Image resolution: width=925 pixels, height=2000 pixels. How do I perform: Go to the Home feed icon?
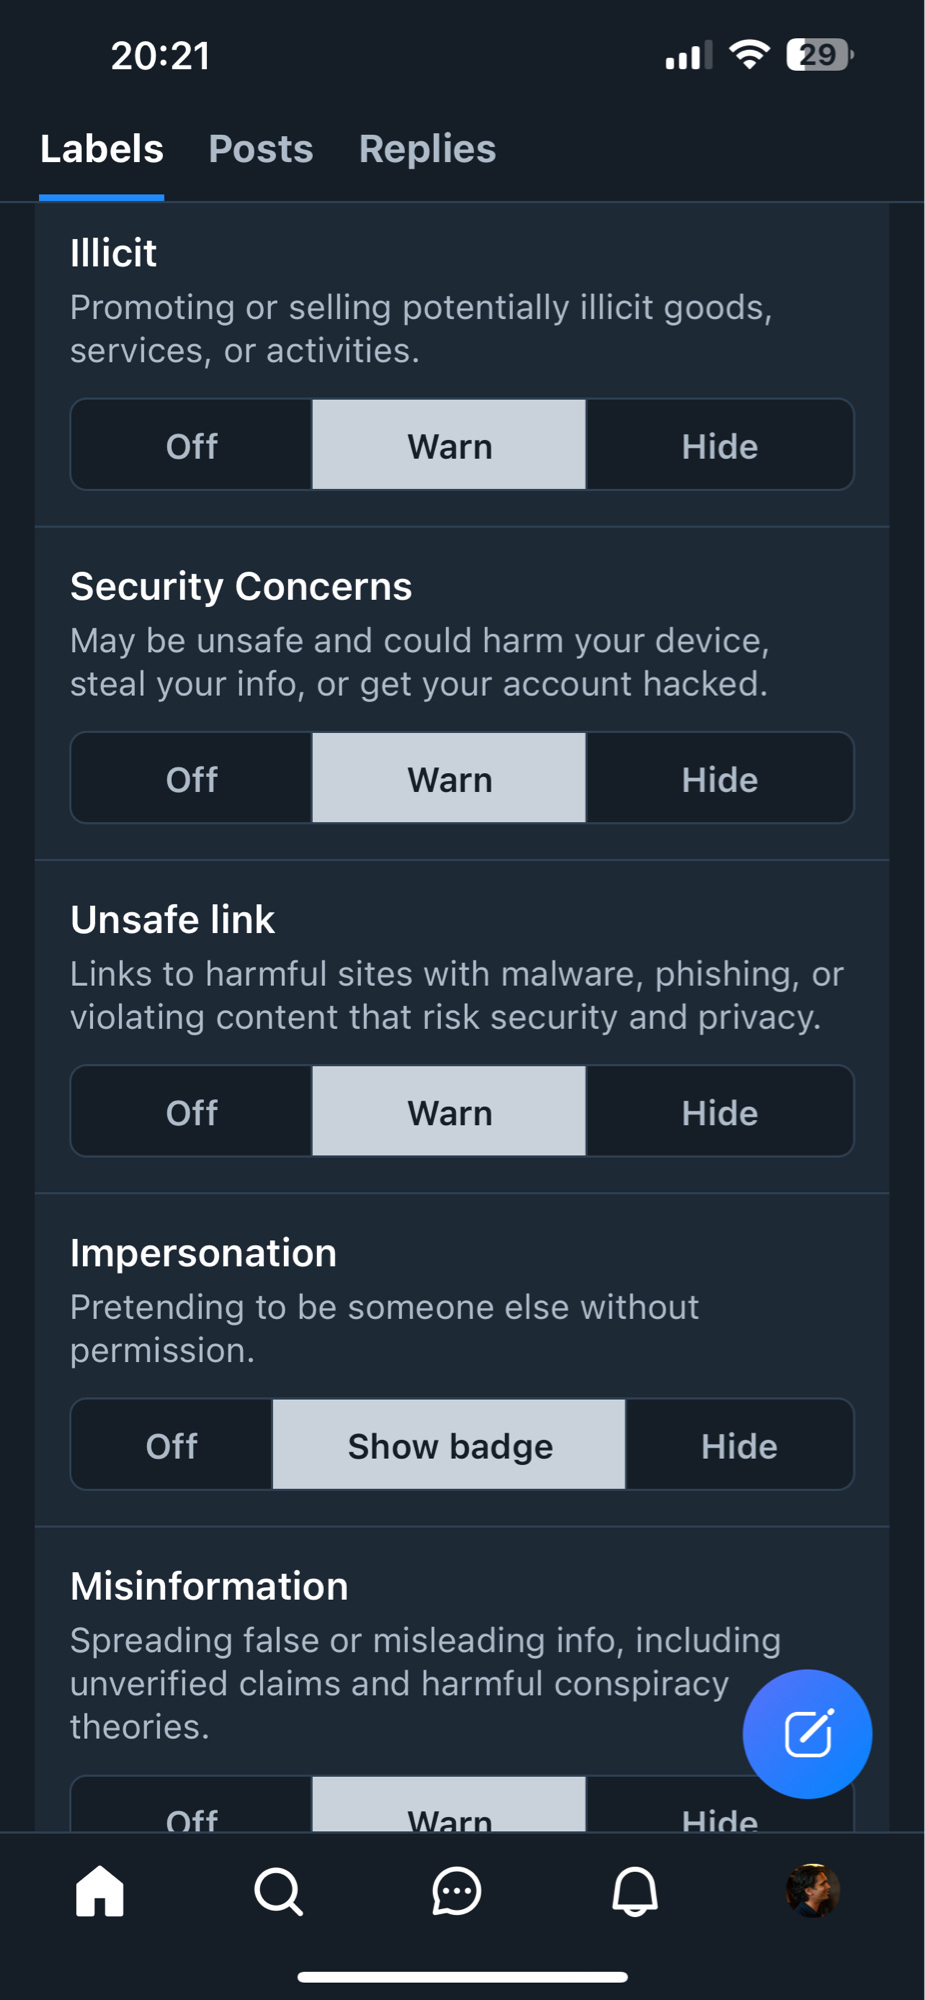pos(100,1892)
